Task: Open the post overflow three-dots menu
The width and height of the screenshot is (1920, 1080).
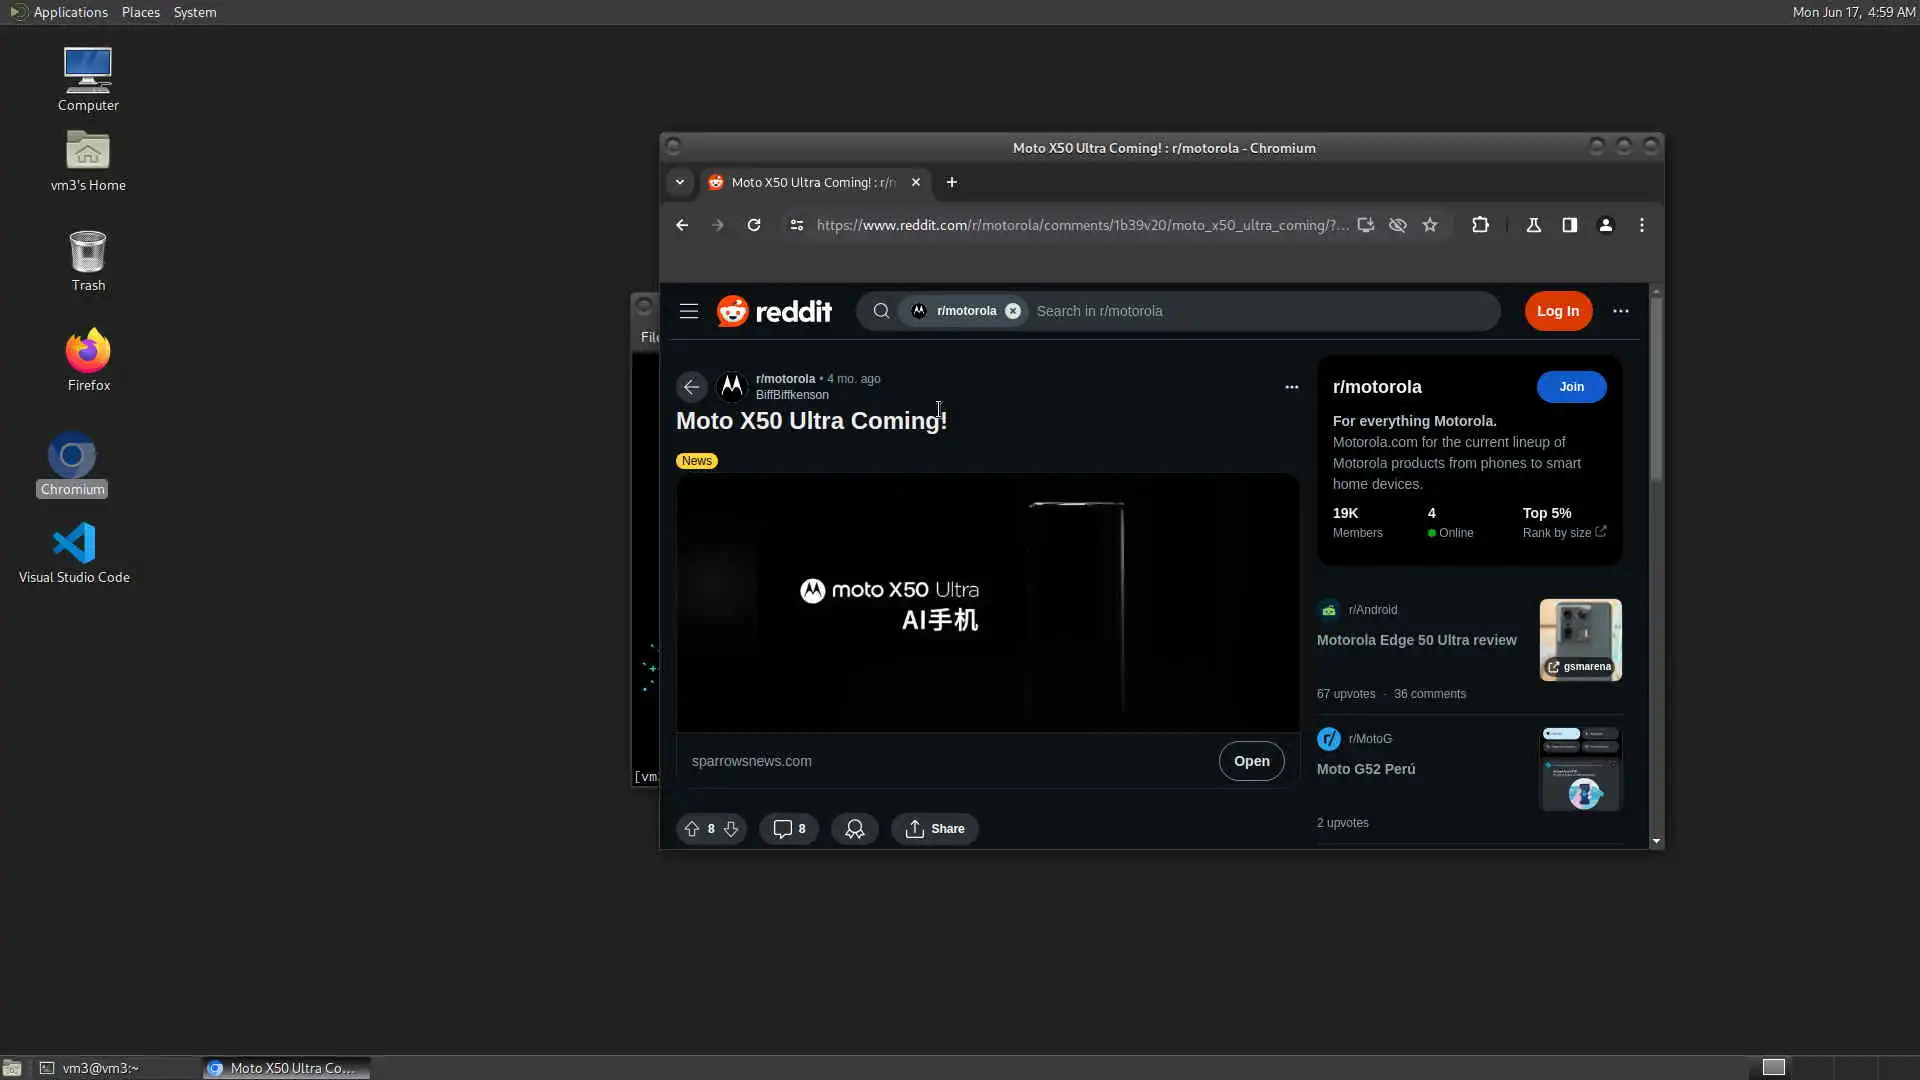Action: 1291,387
